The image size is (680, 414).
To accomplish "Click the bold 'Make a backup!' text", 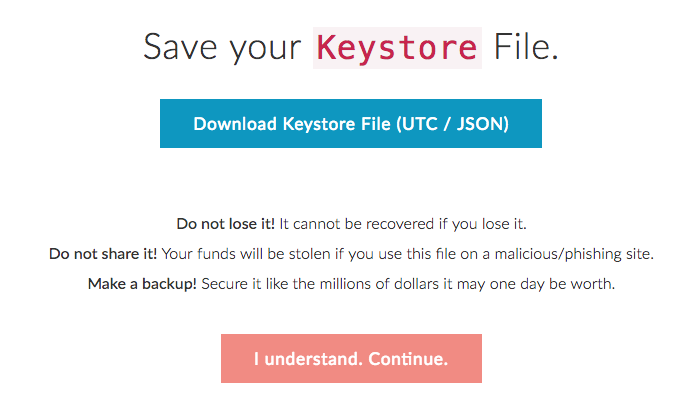I will [x=142, y=284].
